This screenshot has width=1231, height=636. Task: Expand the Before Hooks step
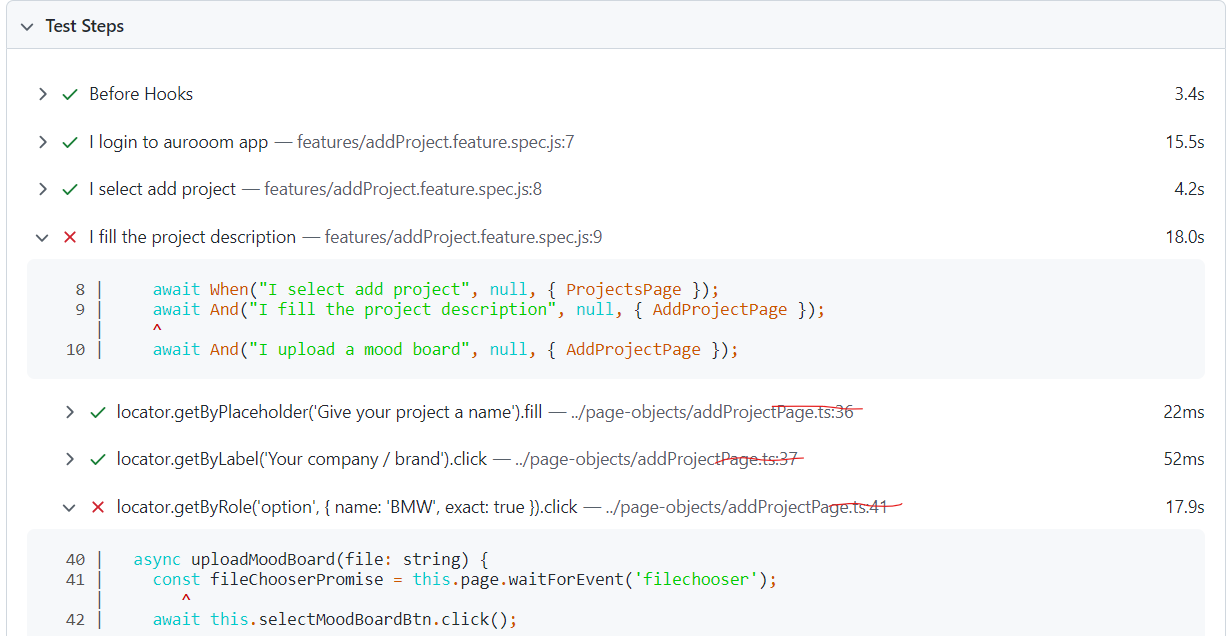point(42,94)
